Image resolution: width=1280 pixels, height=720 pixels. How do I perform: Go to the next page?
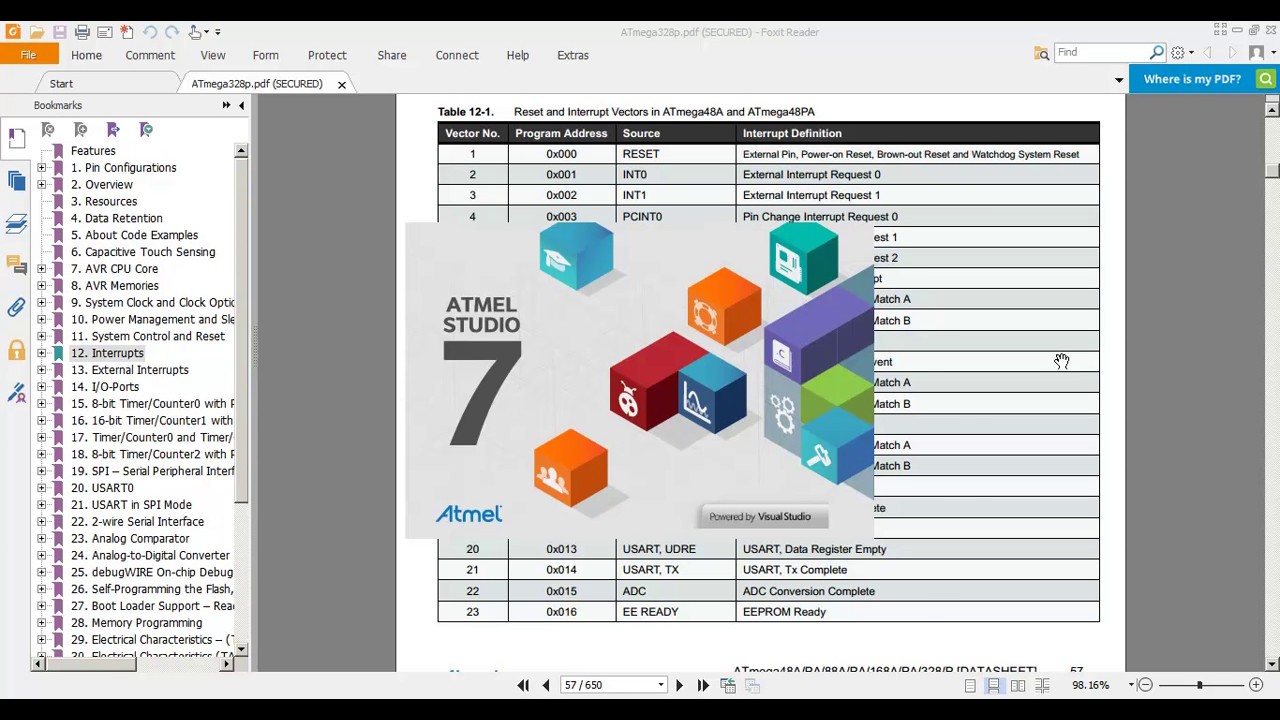click(x=679, y=685)
